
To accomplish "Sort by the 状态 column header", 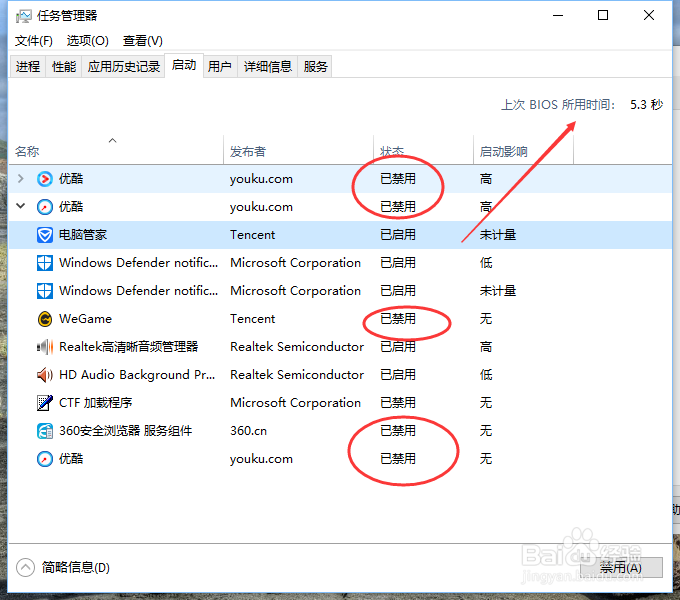I will point(423,150).
